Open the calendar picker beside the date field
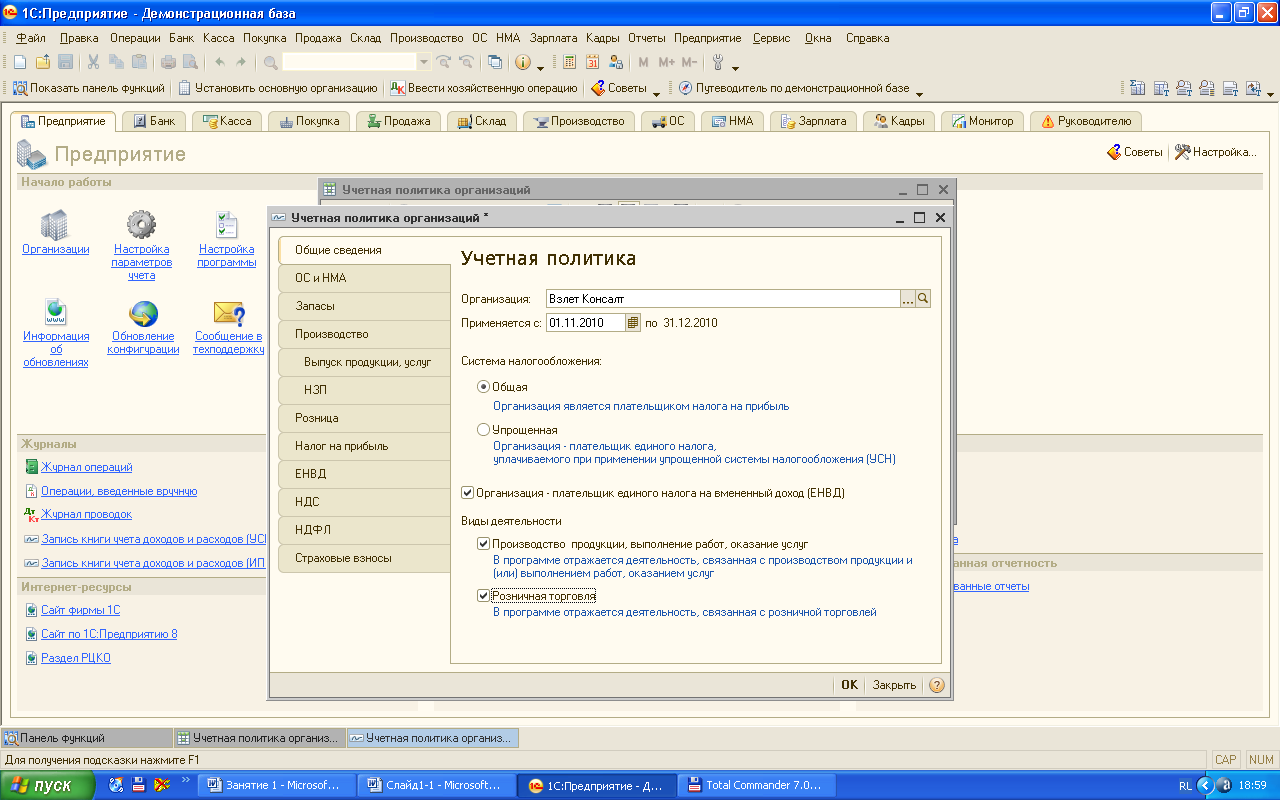The height and width of the screenshot is (800, 1280). click(633, 323)
